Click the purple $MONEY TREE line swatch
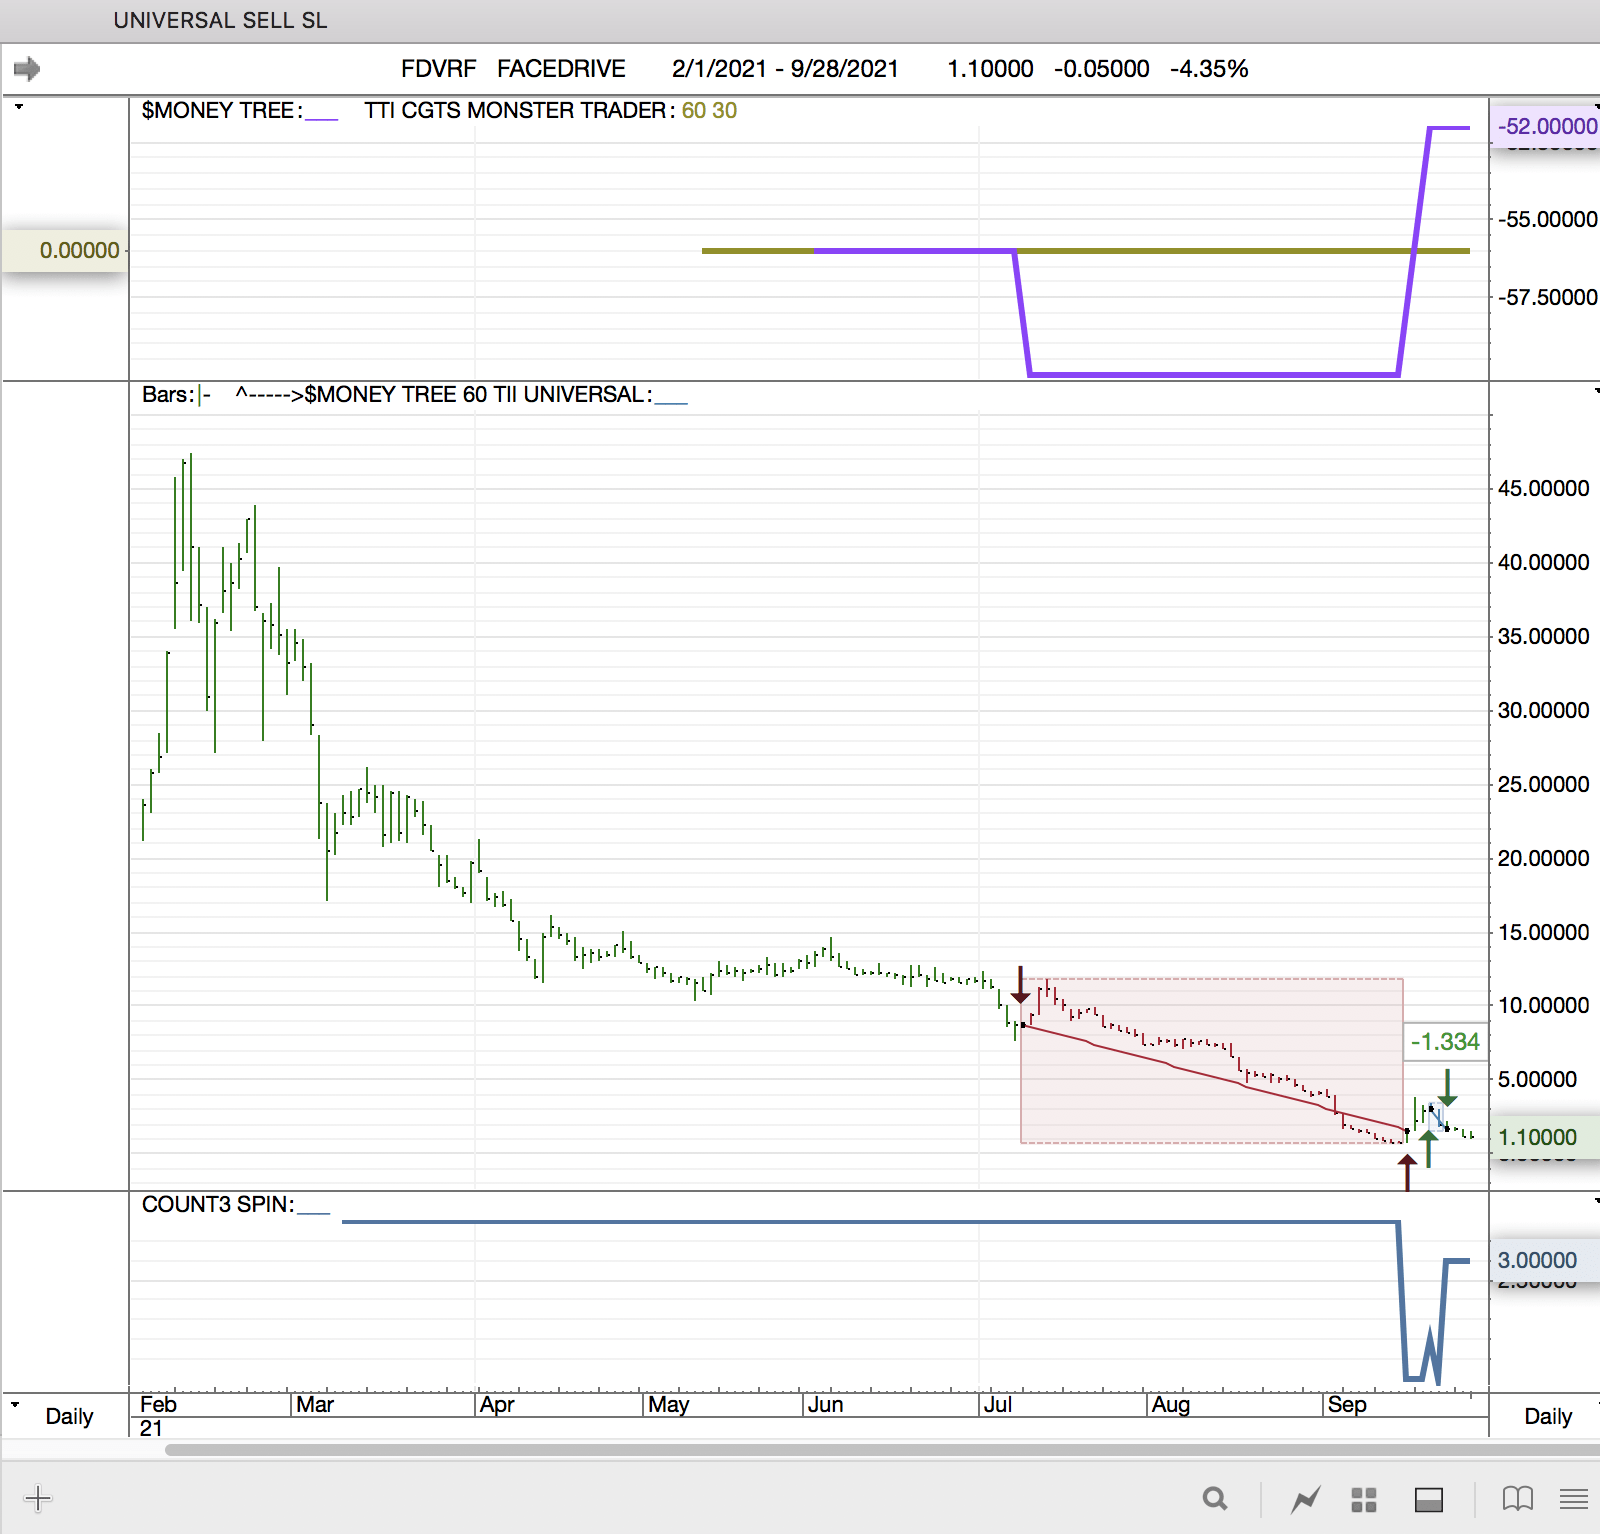Image resolution: width=1600 pixels, height=1534 pixels. (322, 117)
